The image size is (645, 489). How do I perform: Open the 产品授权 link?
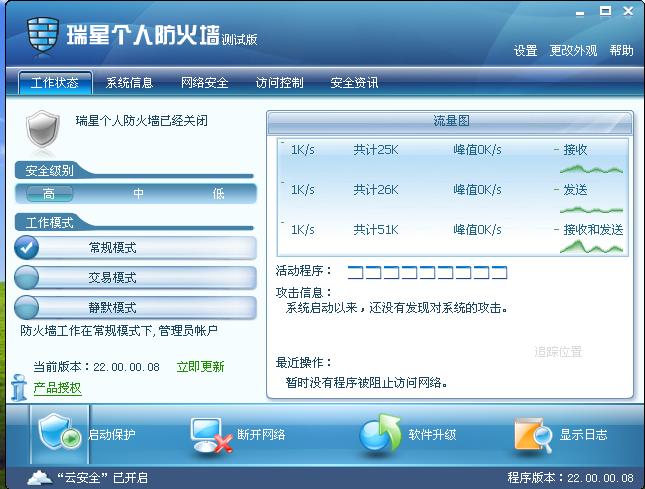tap(57, 388)
